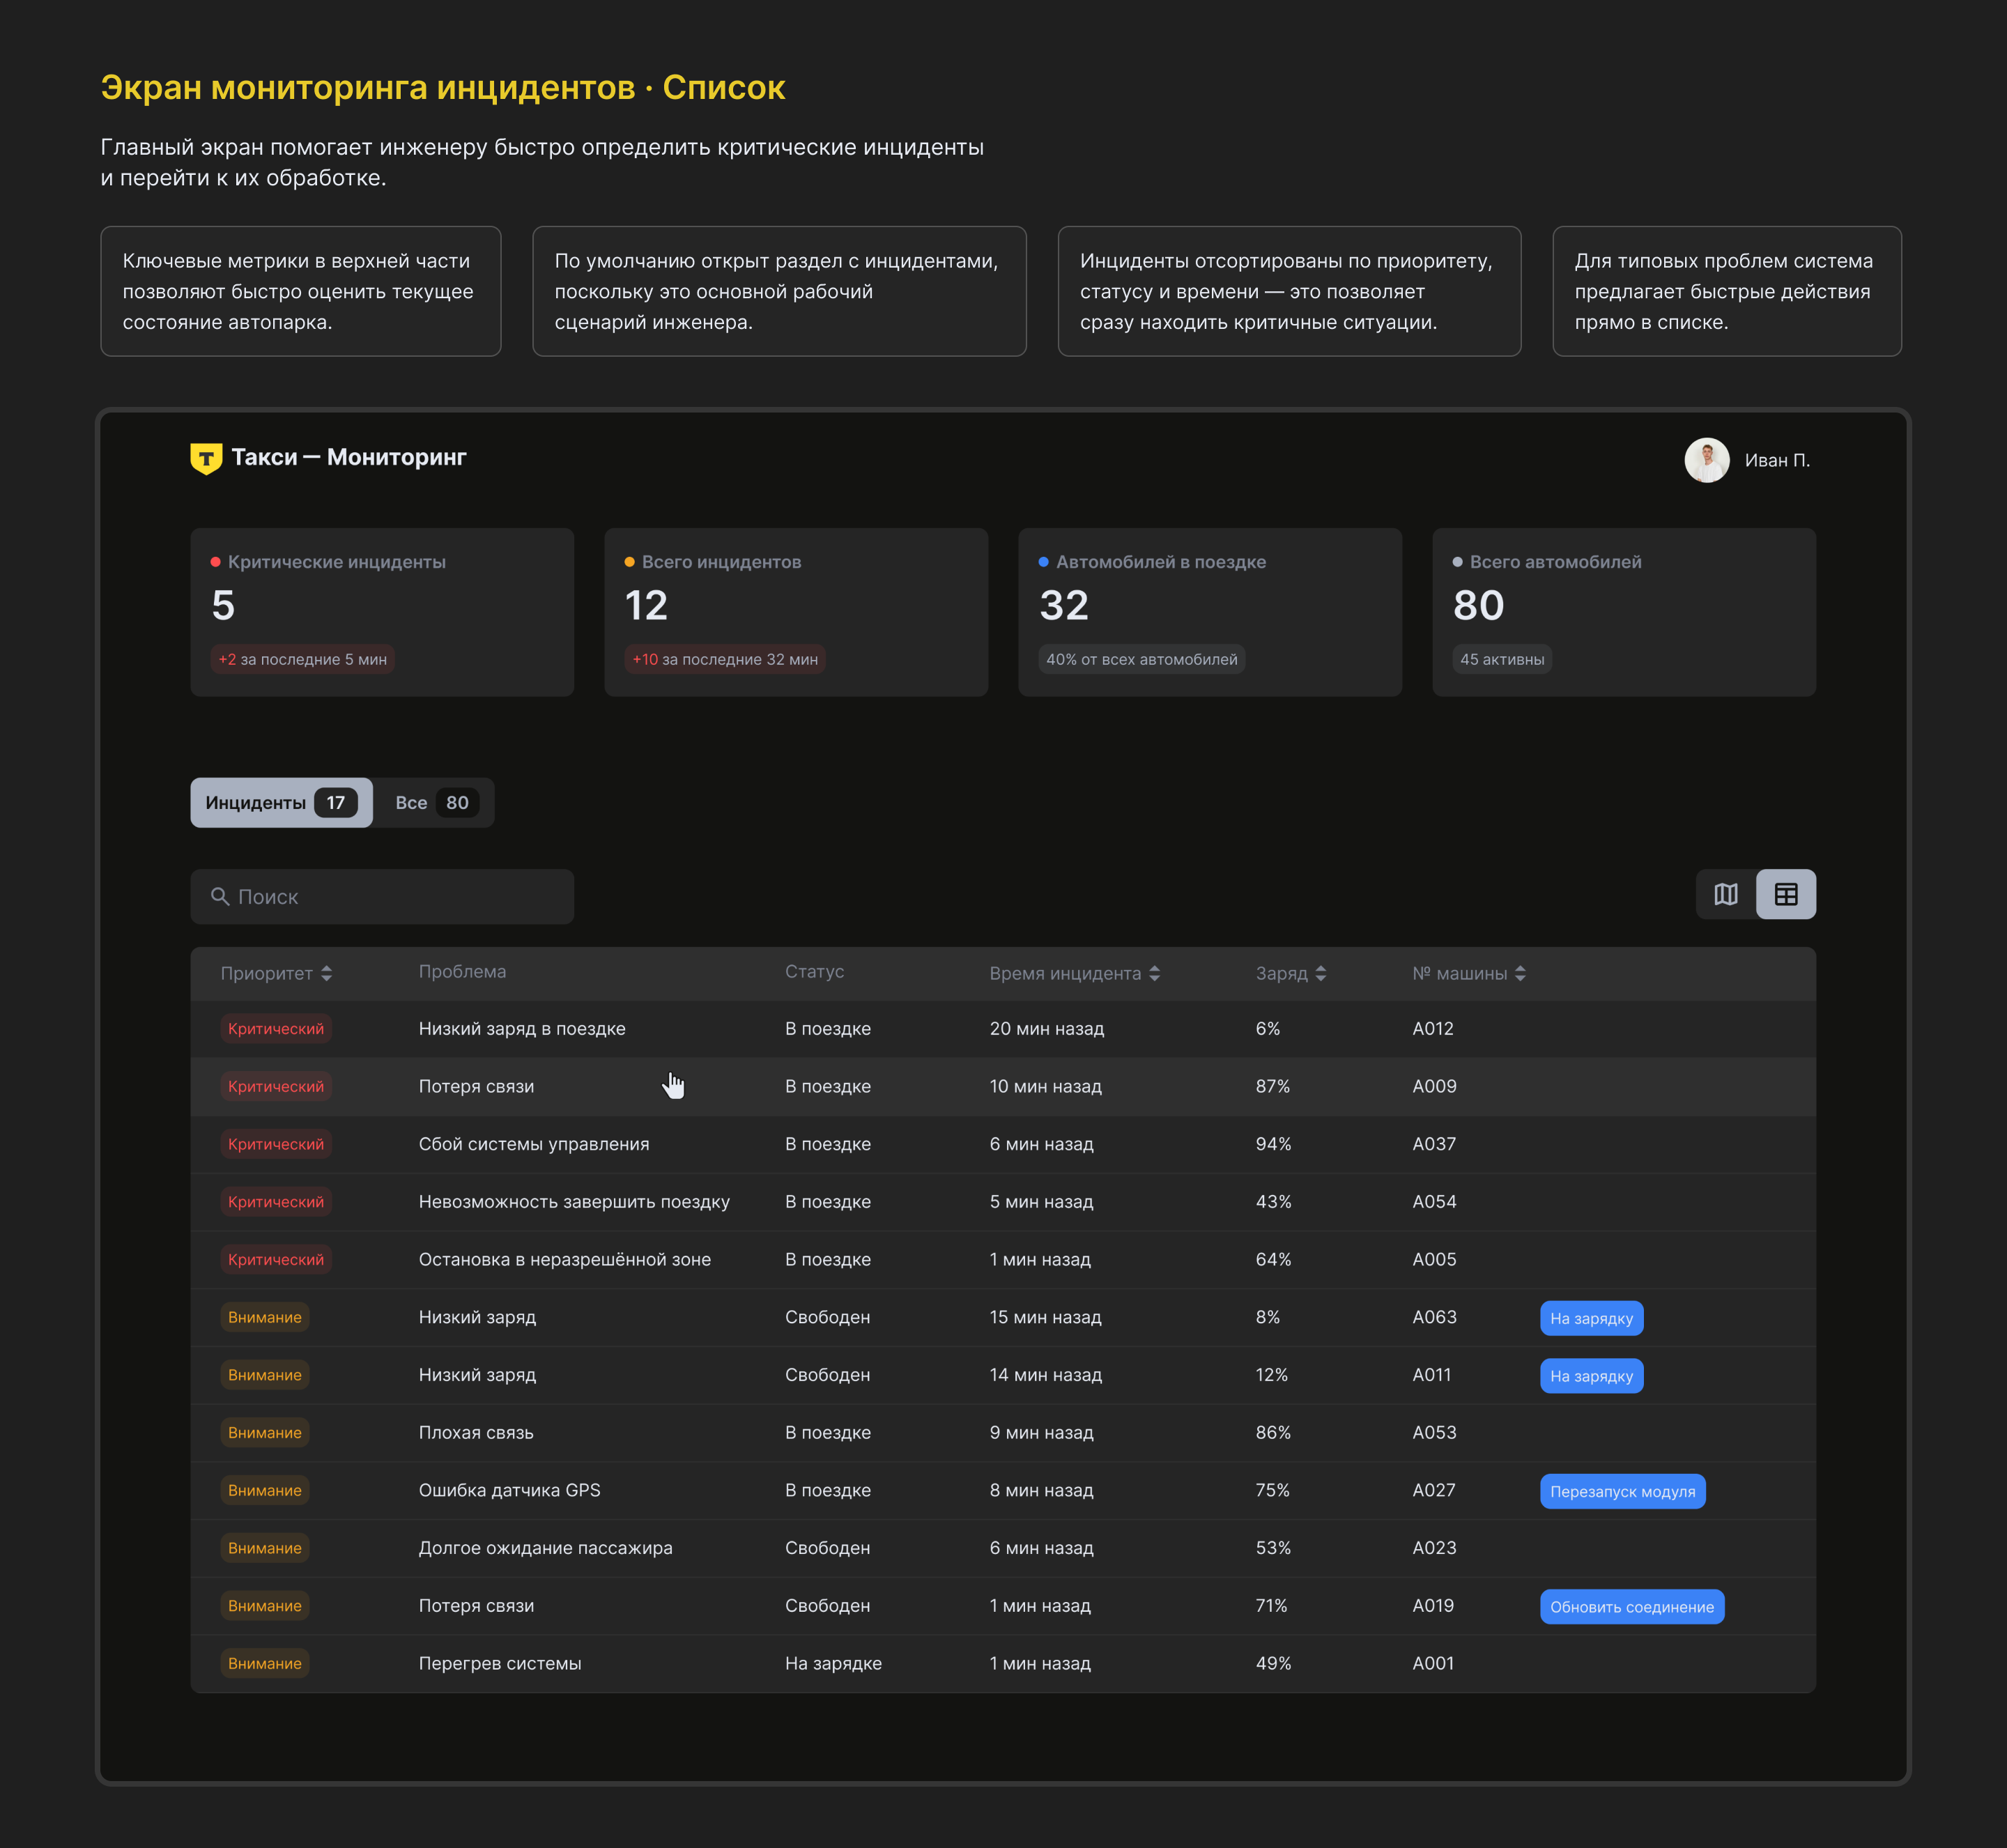Focus the Поиск search field
The width and height of the screenshot is (2007, 1848).
coord(382,896)
